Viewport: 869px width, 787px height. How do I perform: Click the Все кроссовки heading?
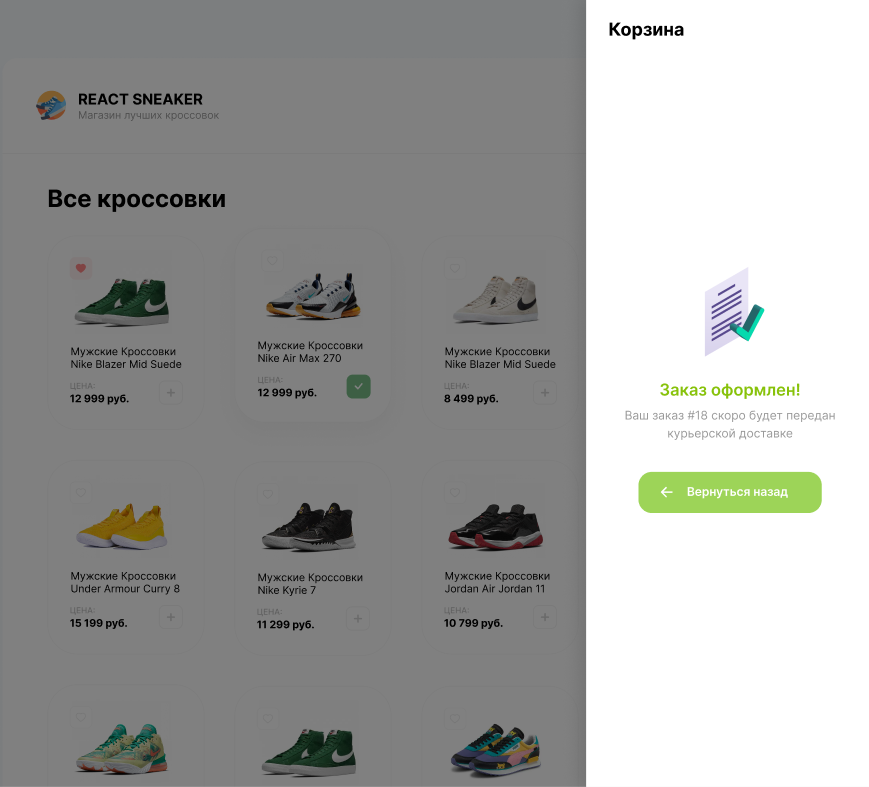pyautogui.click(x=136, y=198)
